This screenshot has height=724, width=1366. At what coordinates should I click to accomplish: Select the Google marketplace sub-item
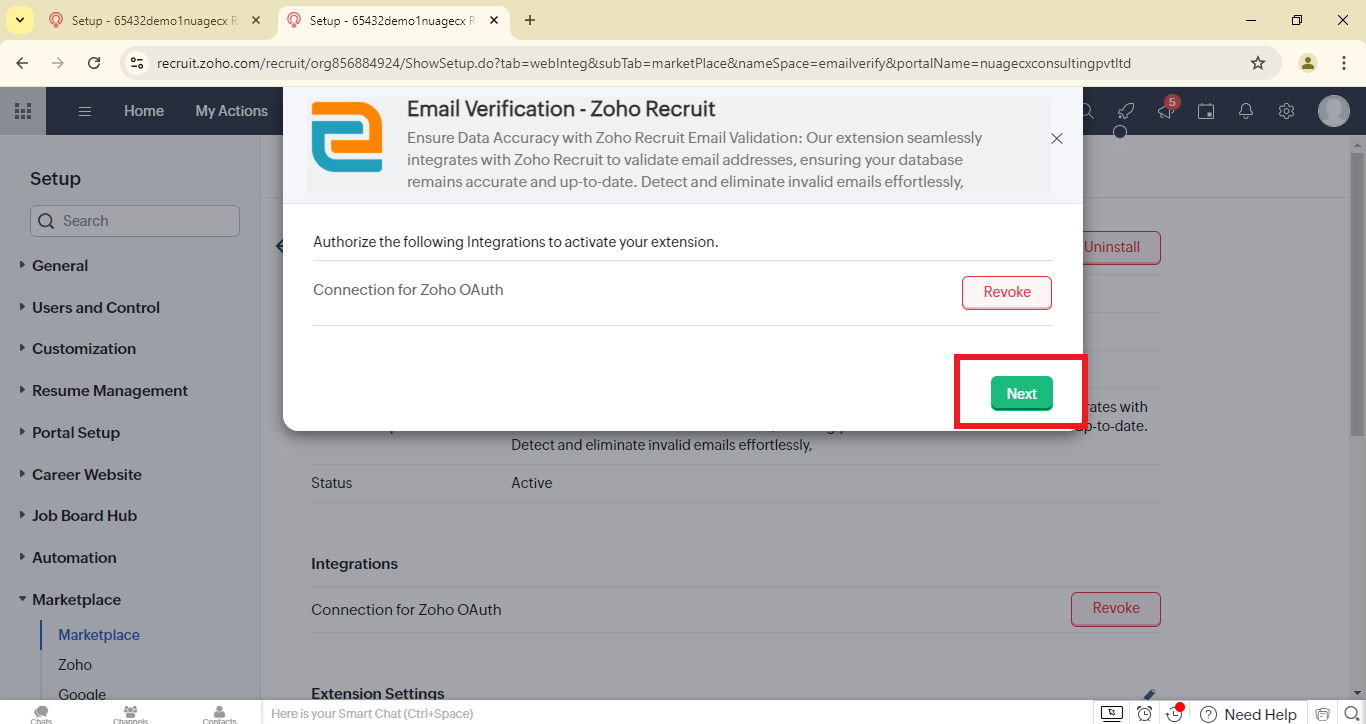82,694
